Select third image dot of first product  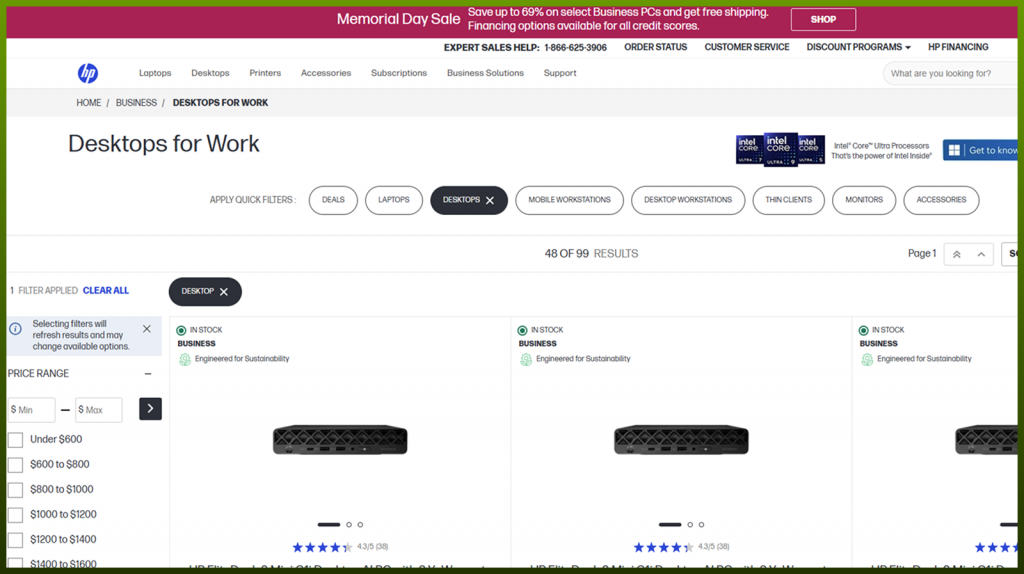pyautogui.click(x=360, y=525)
